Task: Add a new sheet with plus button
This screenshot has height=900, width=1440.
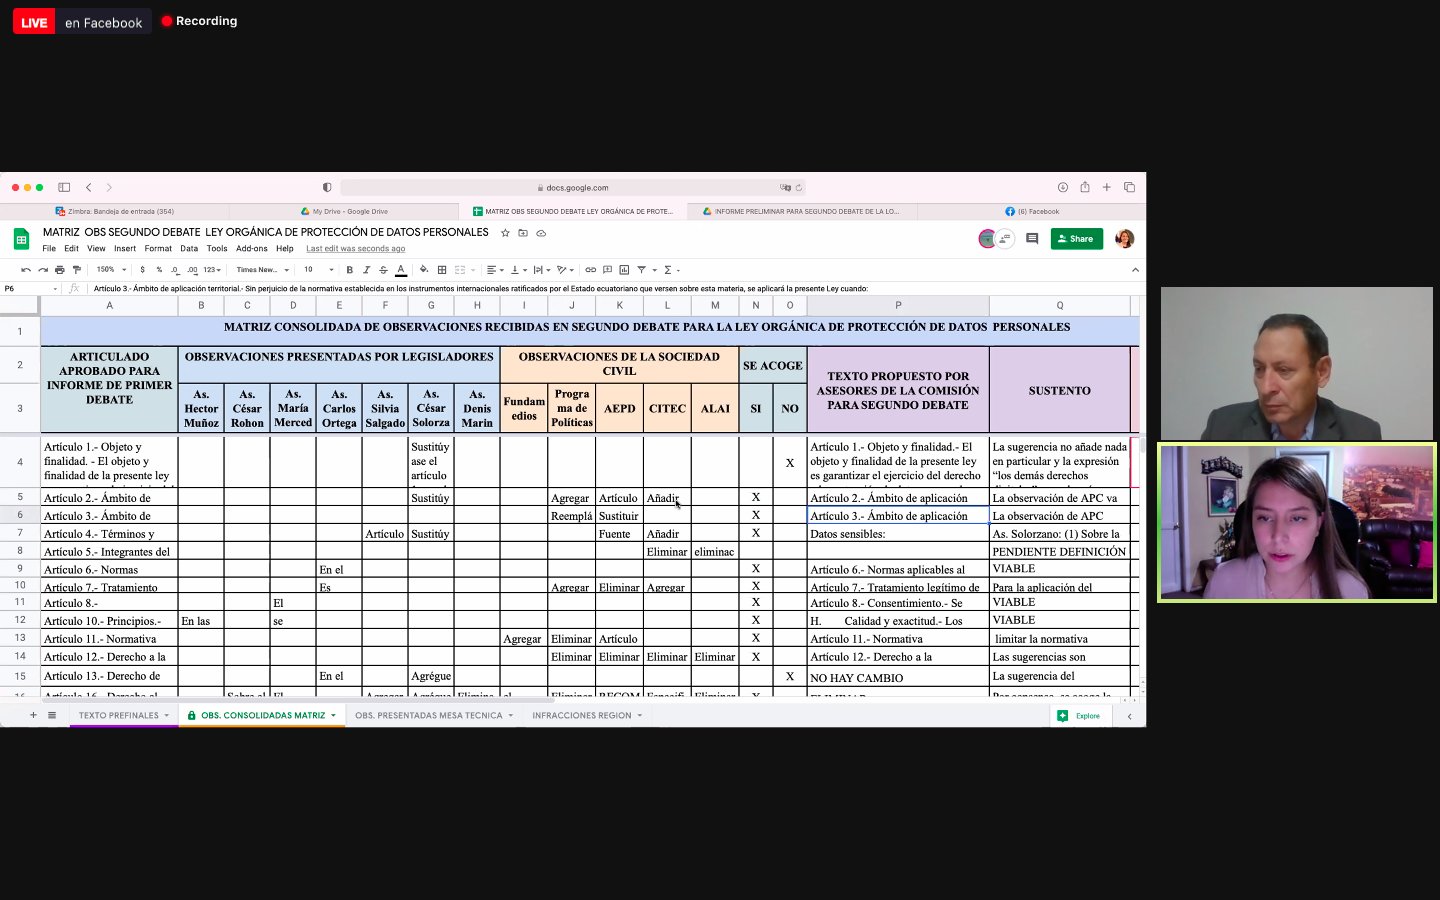Action: [x=33, y=715]
